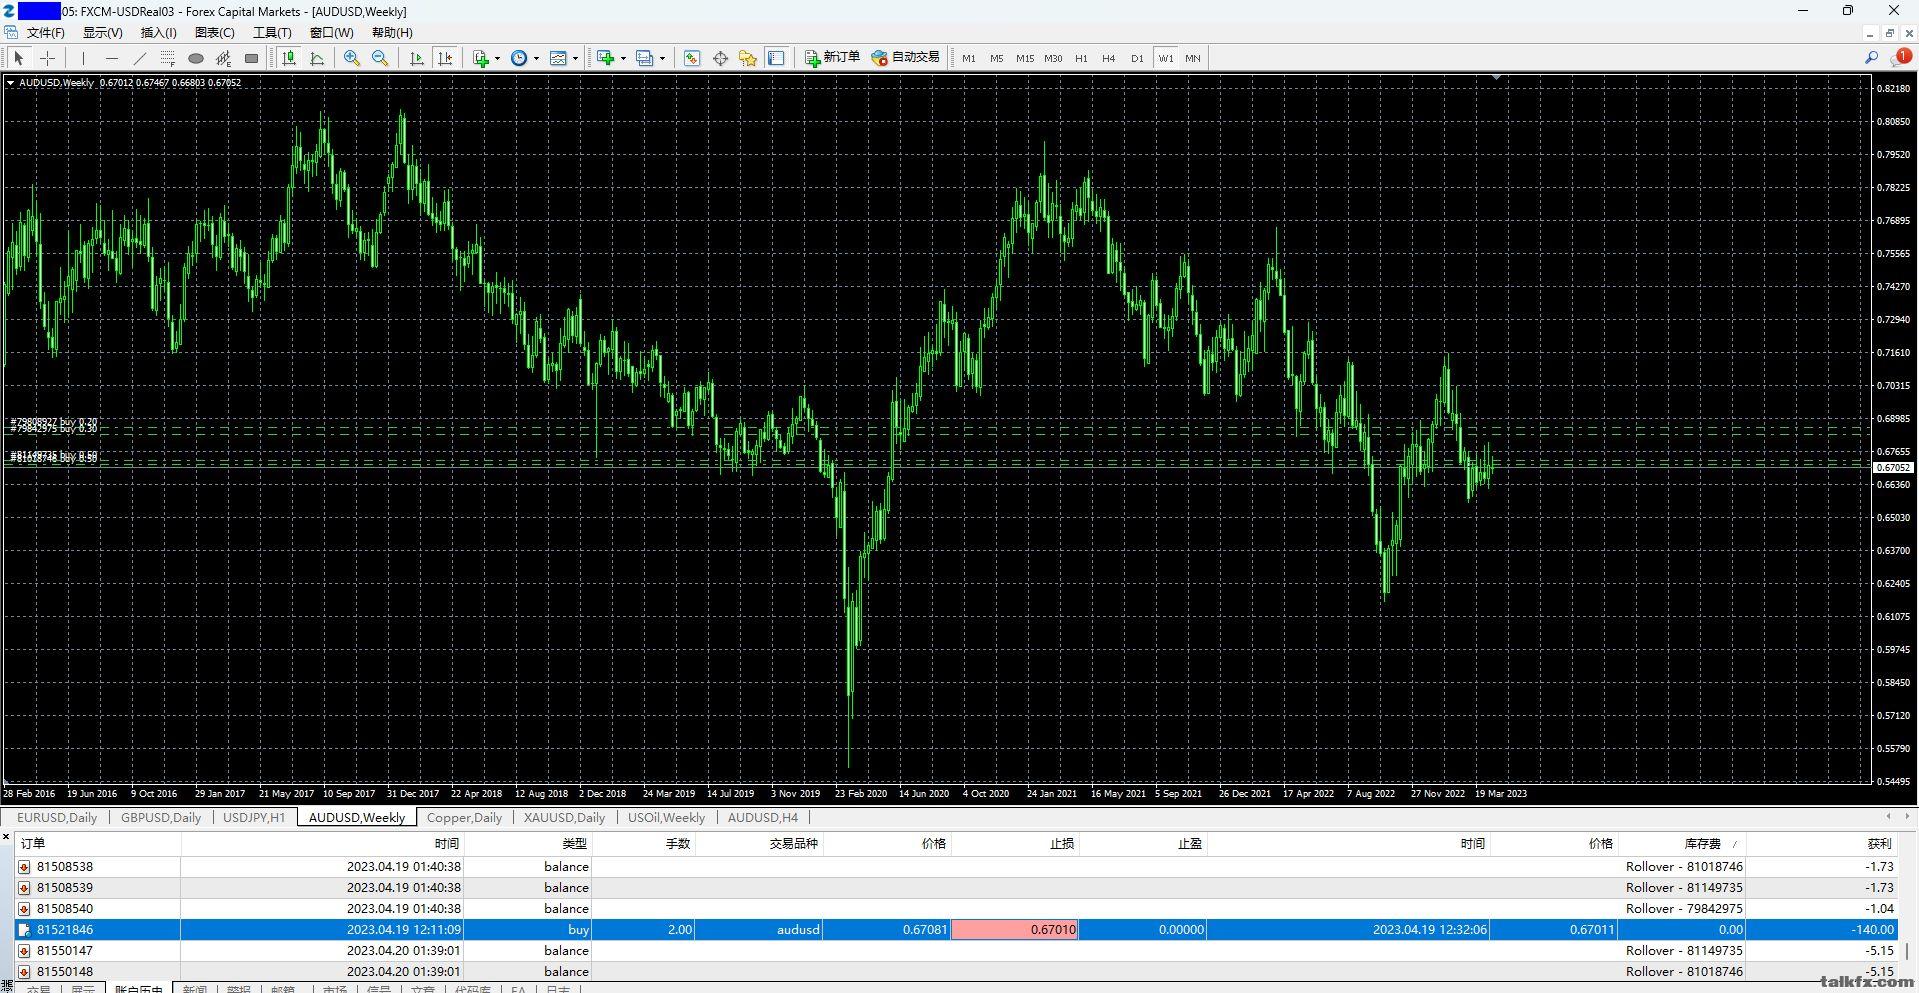Screen dimensions: 1919x993
Task: Open the periods clock icon
Action: (519, 58)
